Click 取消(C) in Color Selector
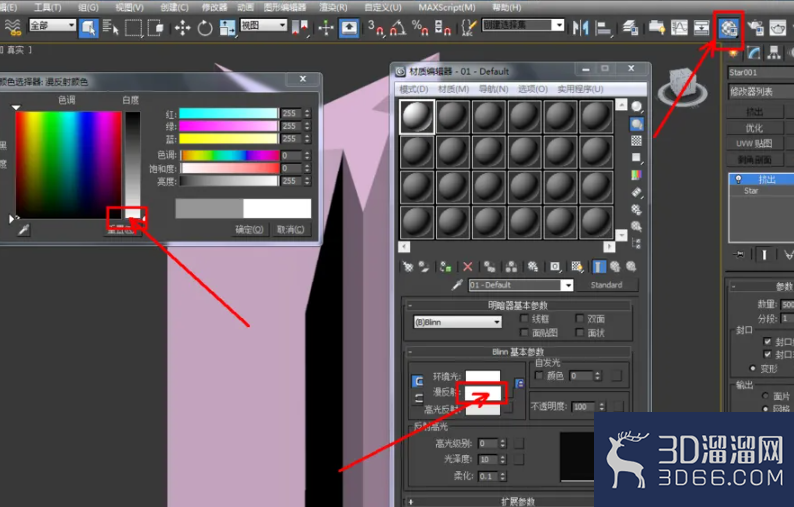The width and height of the screenshot is (794, 507). (x=291, y=229)
